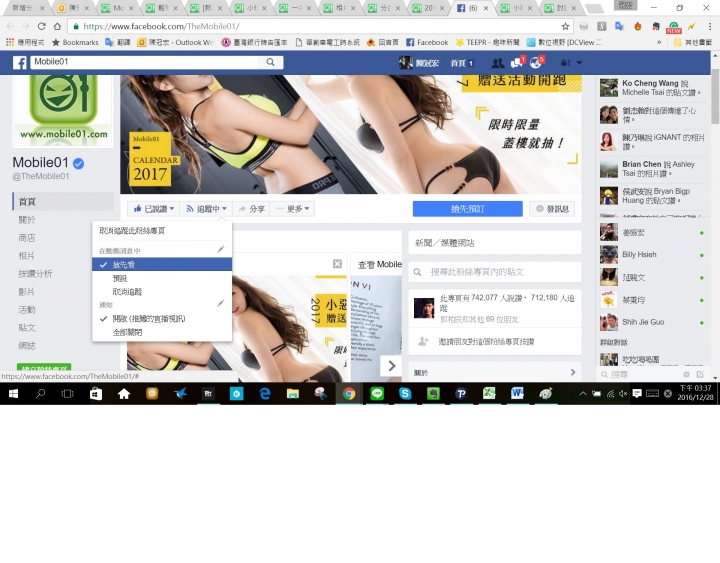The width and height of the screenshot is (720, 563).
Task: Open the 更多 dropdown
Action: point(292,209)
